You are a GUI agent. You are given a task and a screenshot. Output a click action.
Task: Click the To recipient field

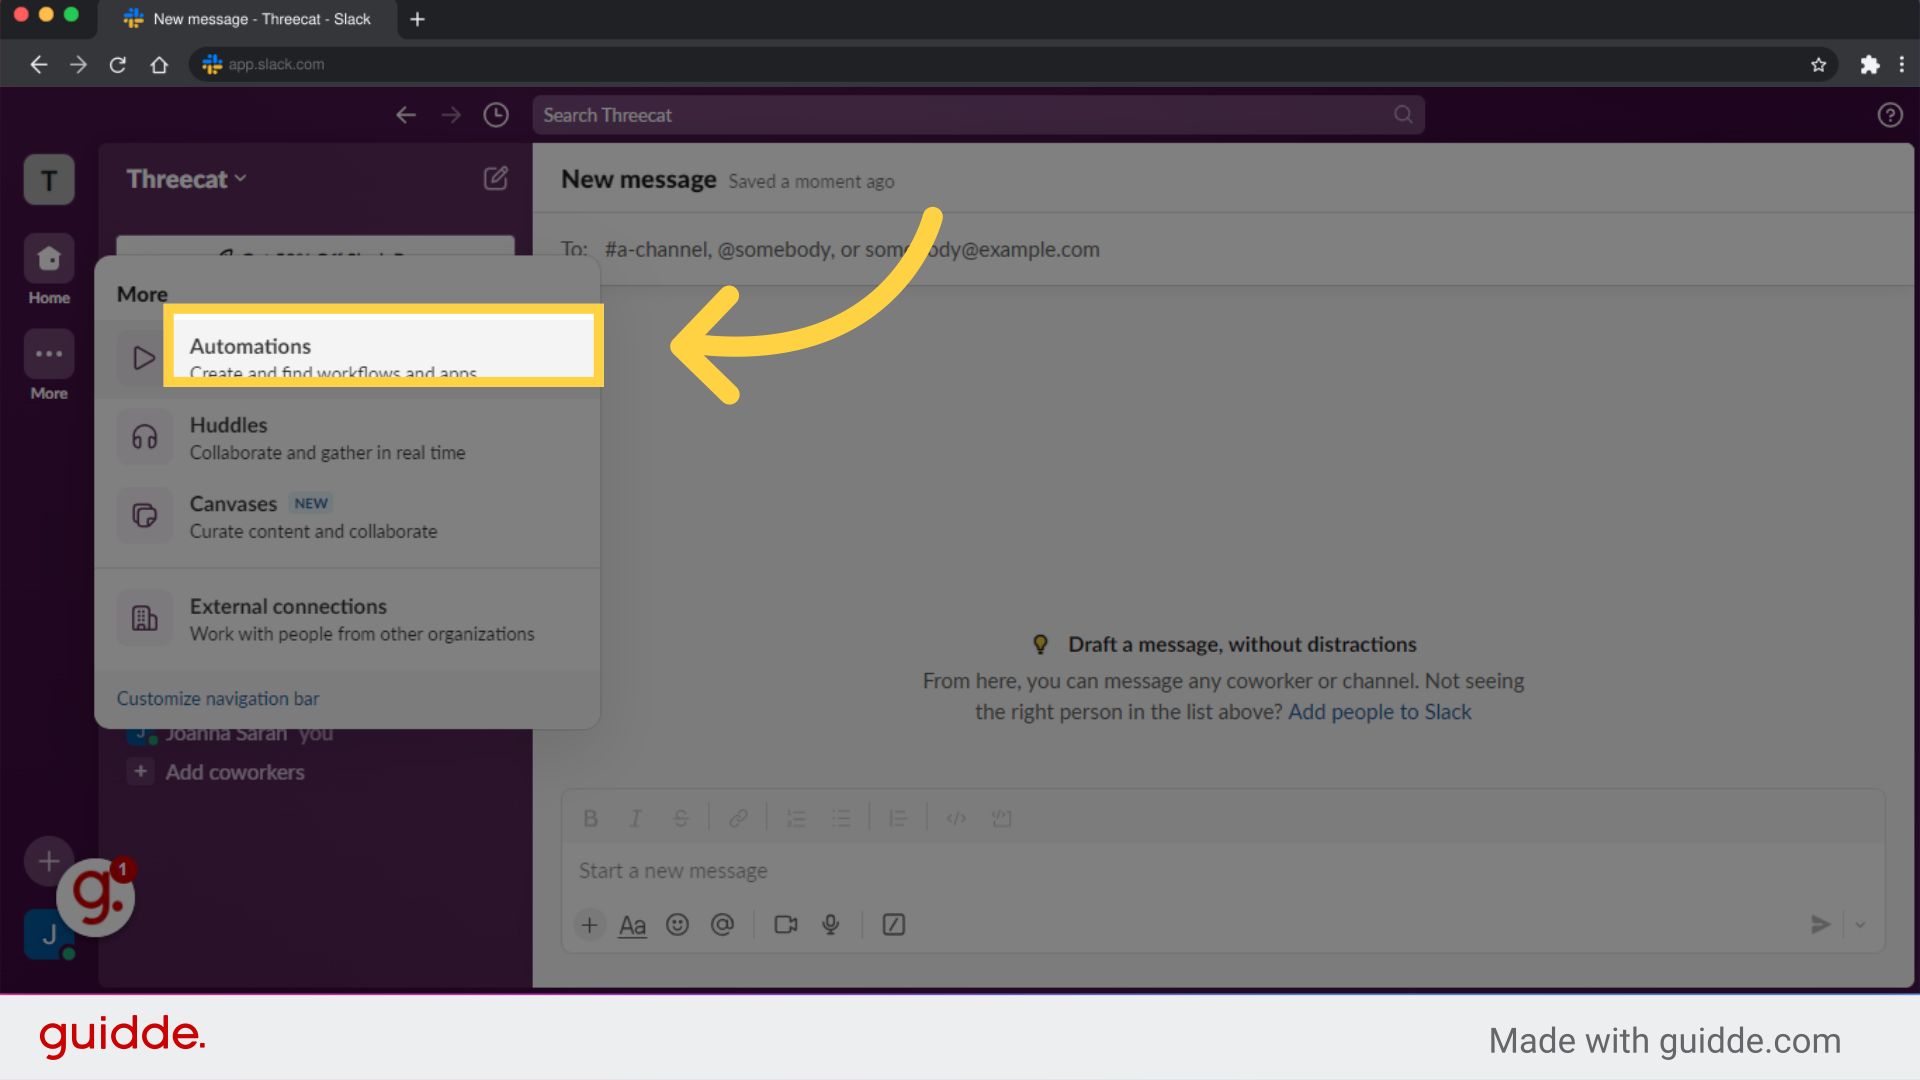1223,249
